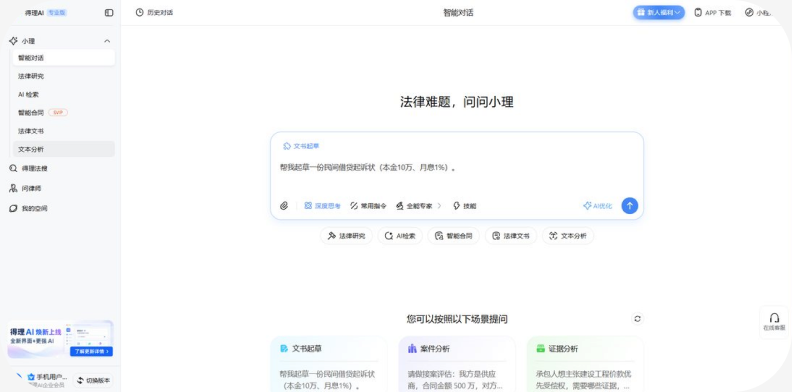The height and width of the screenshot is (392, 792).
Task: Click the 帮我起草 prompt text in 文书起草 card
Action: 327,380
